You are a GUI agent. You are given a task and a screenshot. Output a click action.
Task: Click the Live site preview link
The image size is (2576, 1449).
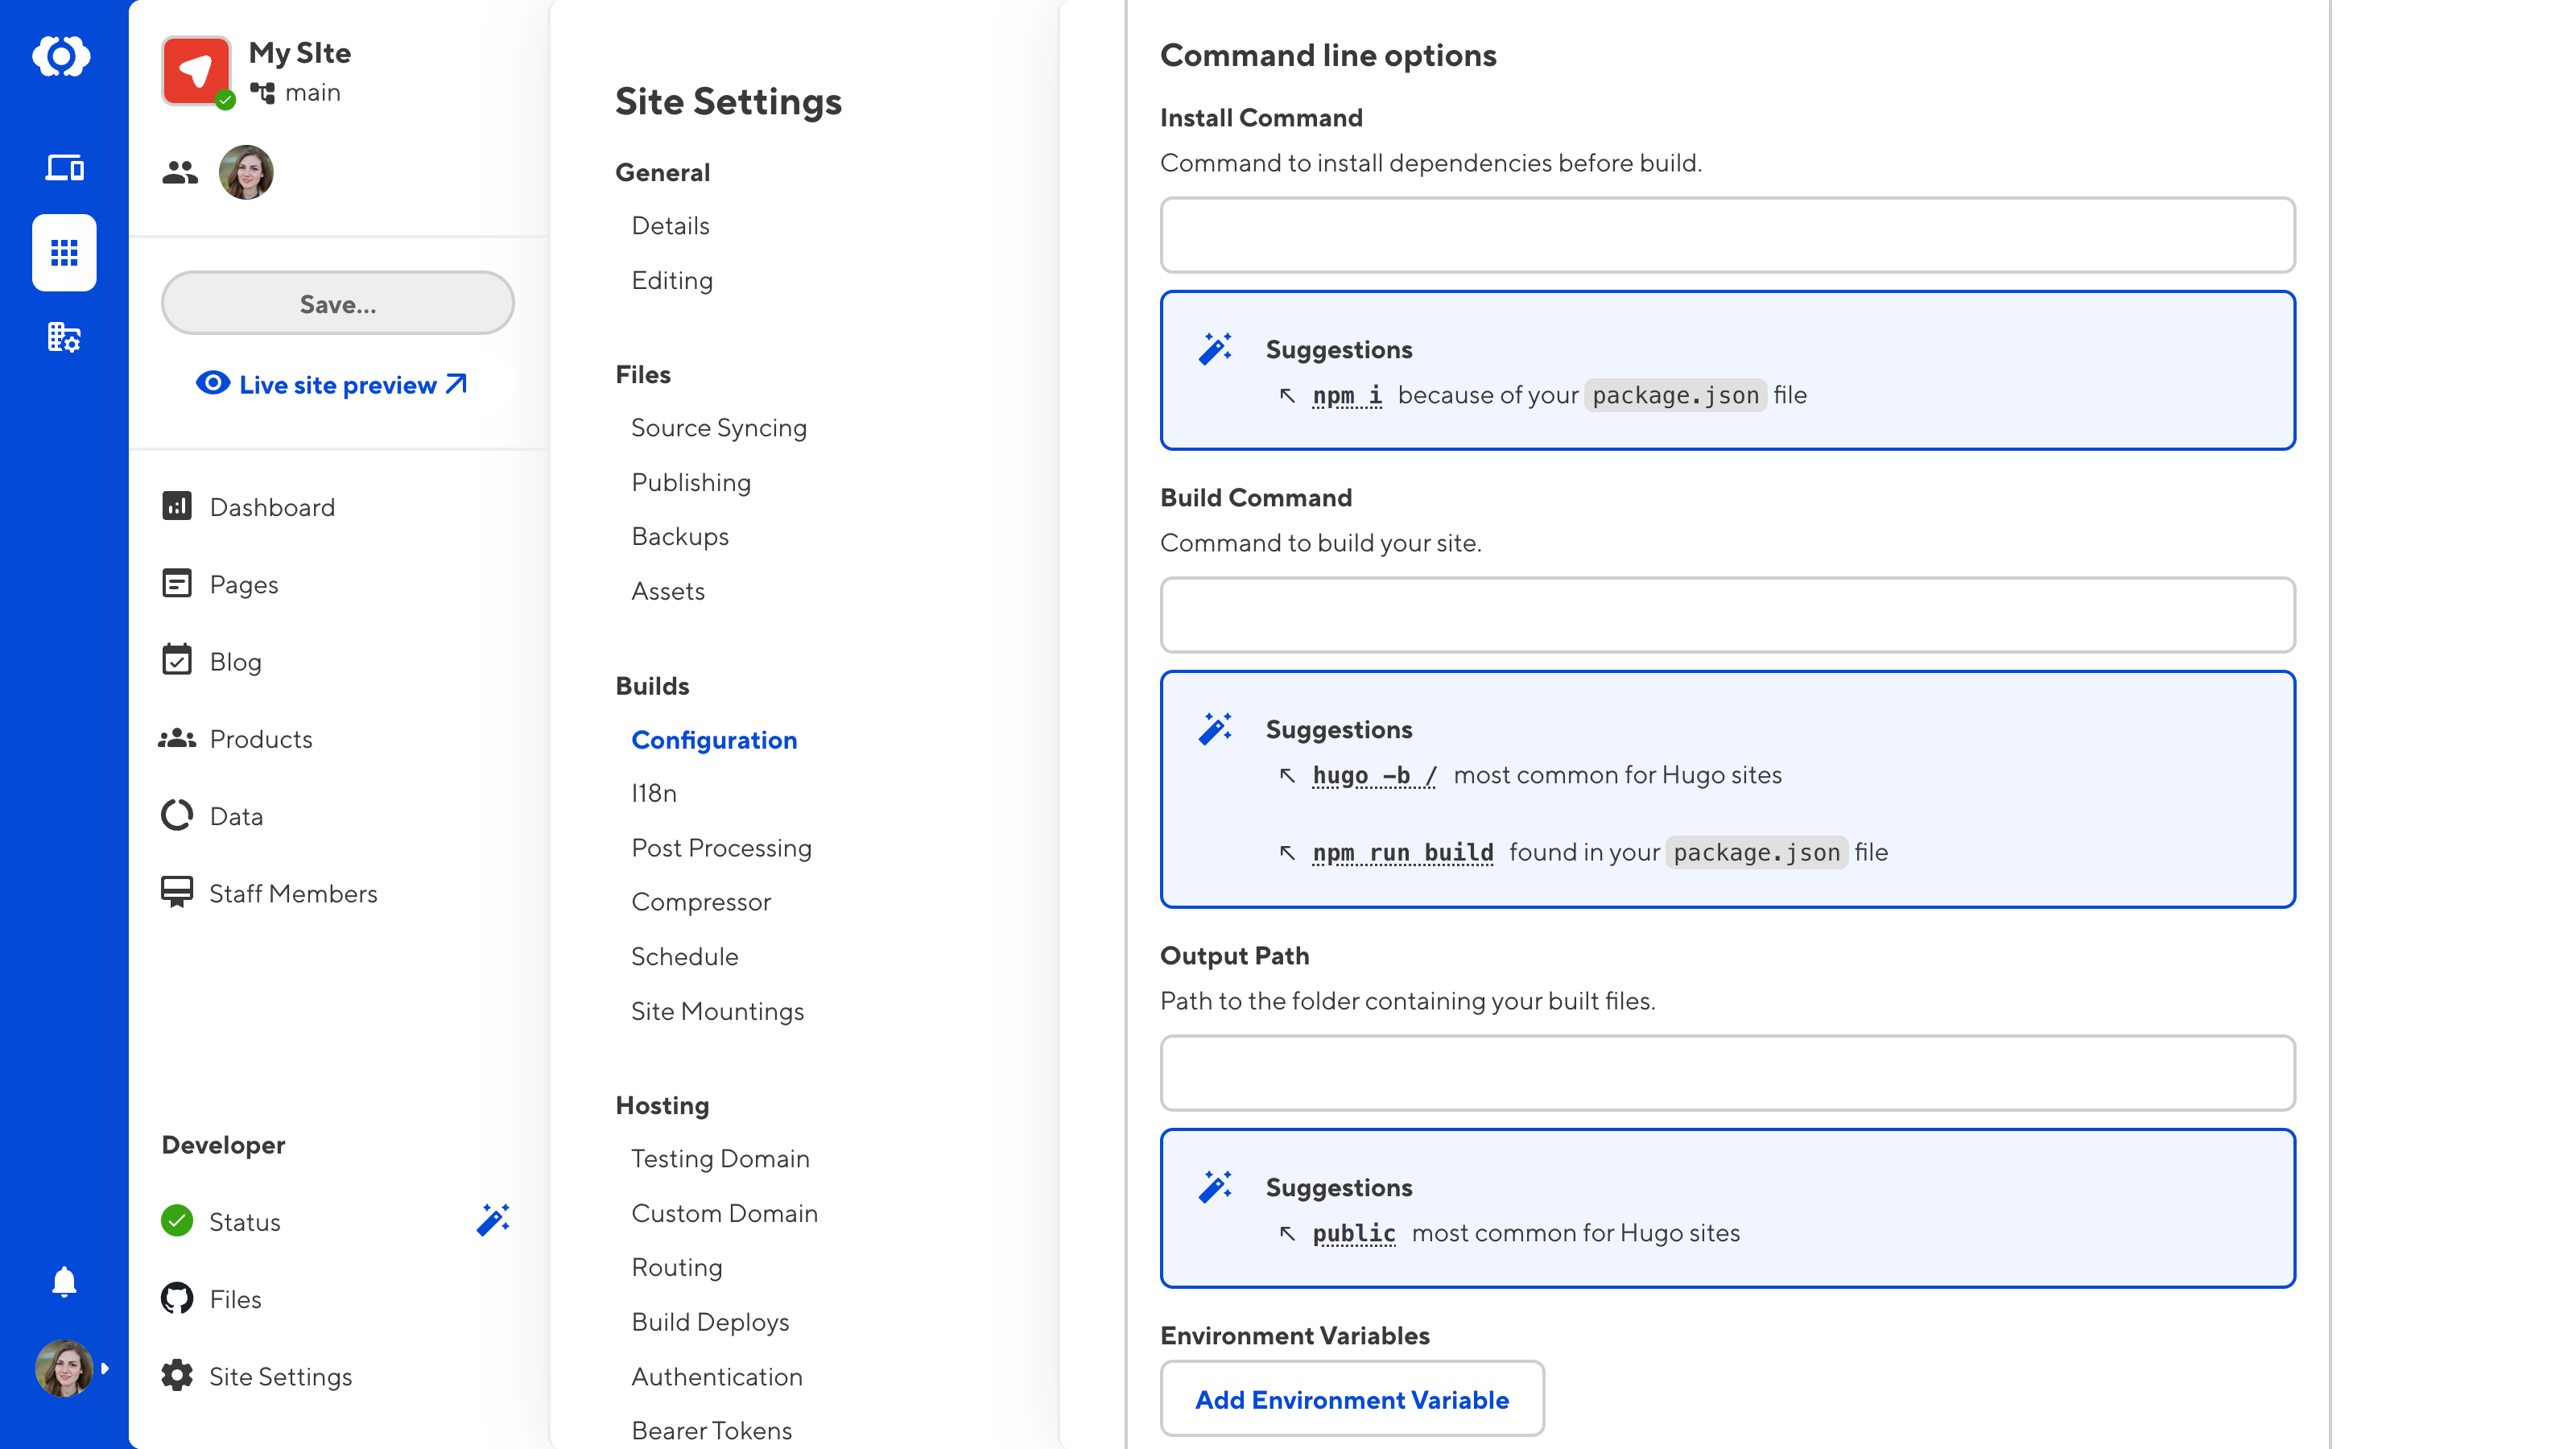point(336,382)
